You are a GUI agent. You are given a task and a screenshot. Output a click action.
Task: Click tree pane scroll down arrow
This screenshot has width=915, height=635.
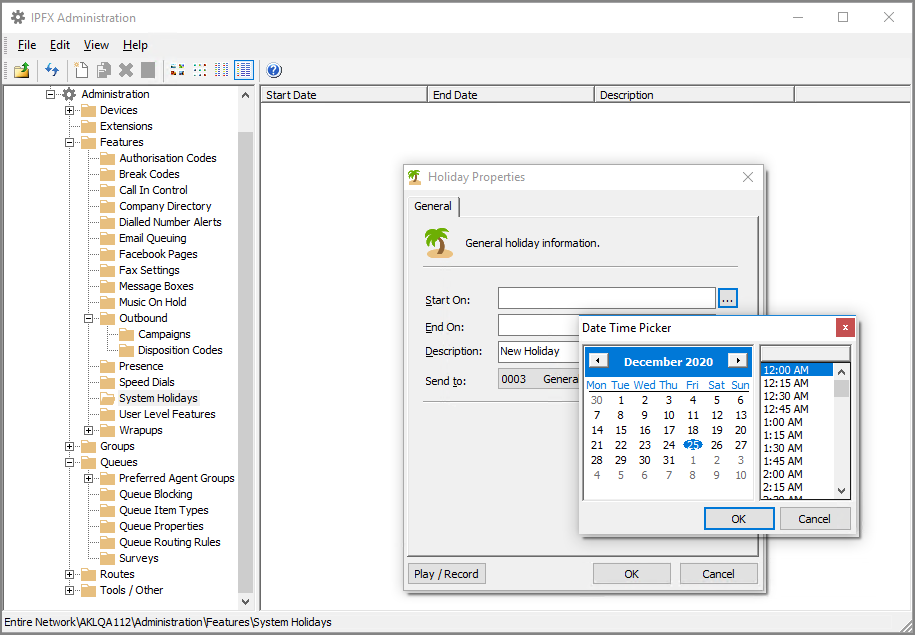246,601
